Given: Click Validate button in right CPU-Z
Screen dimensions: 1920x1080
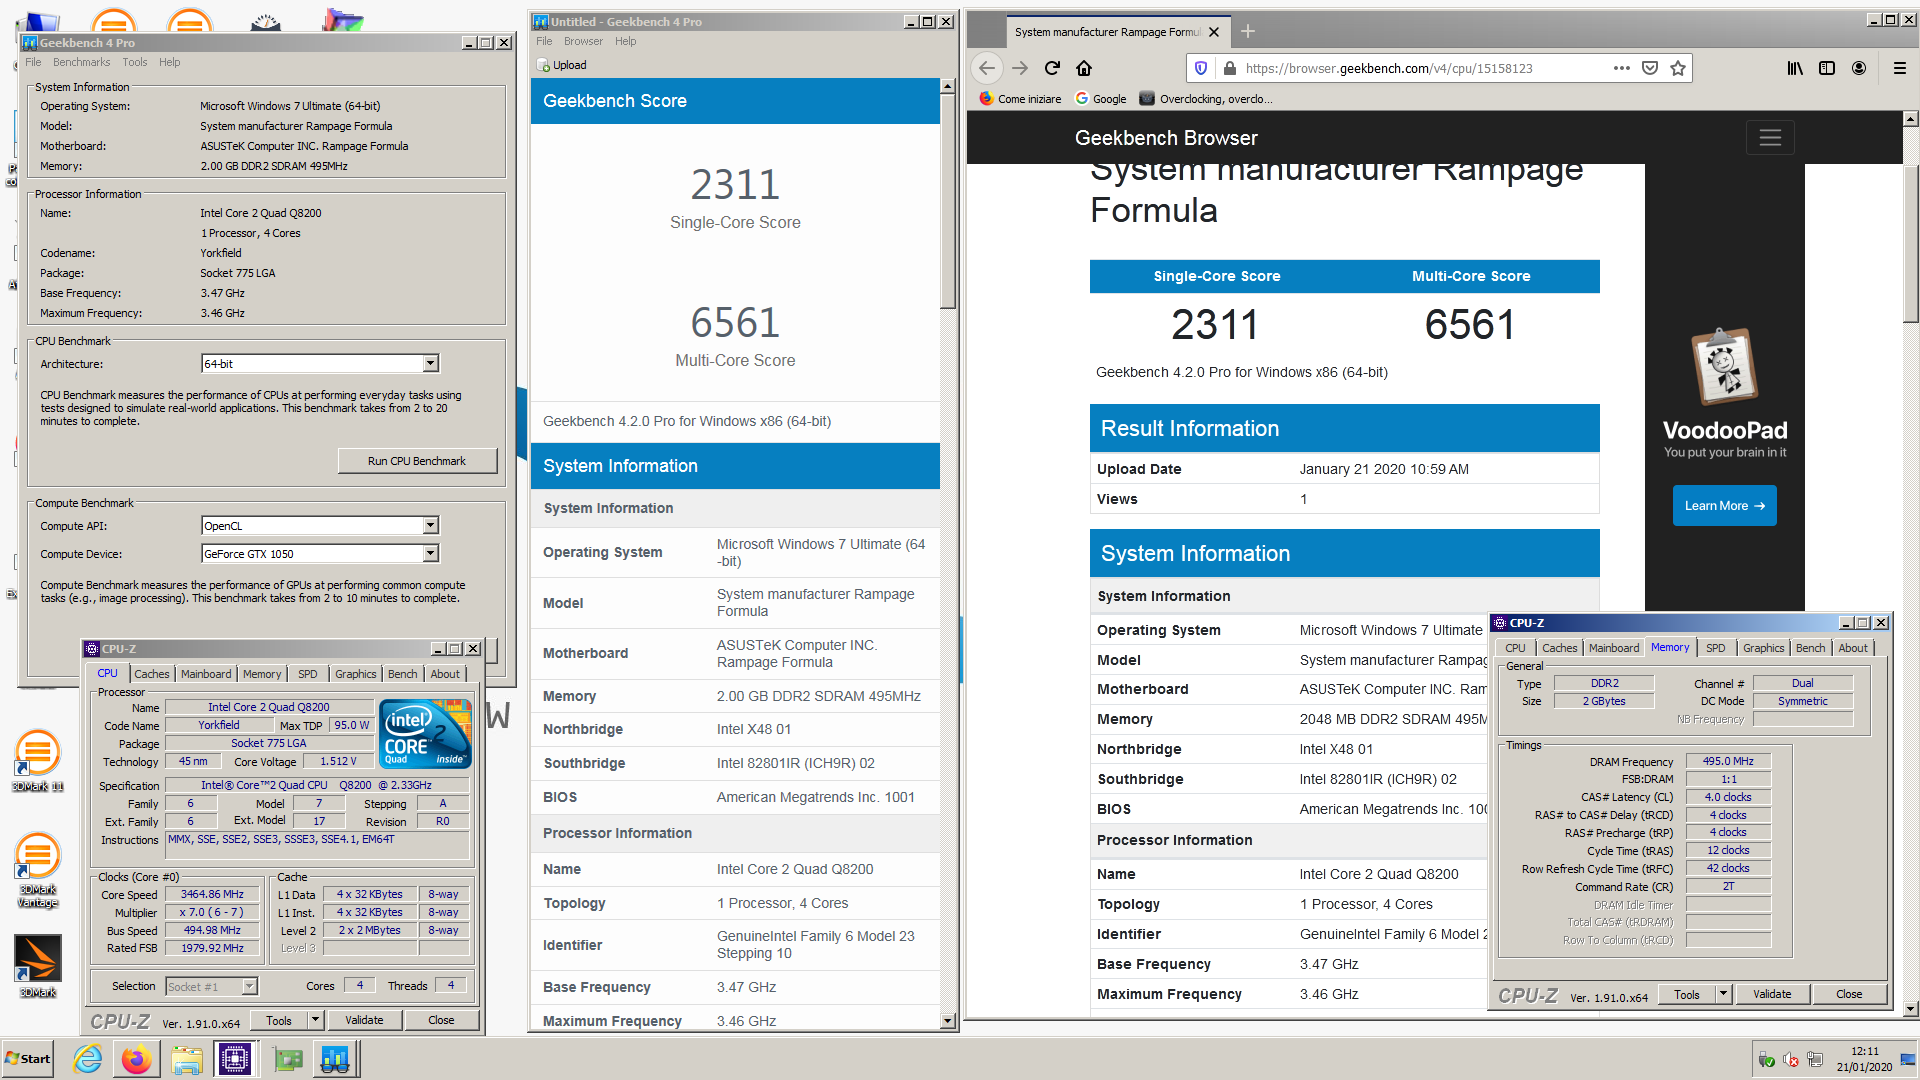Looking at the screenshot, I should [1772, 995].
